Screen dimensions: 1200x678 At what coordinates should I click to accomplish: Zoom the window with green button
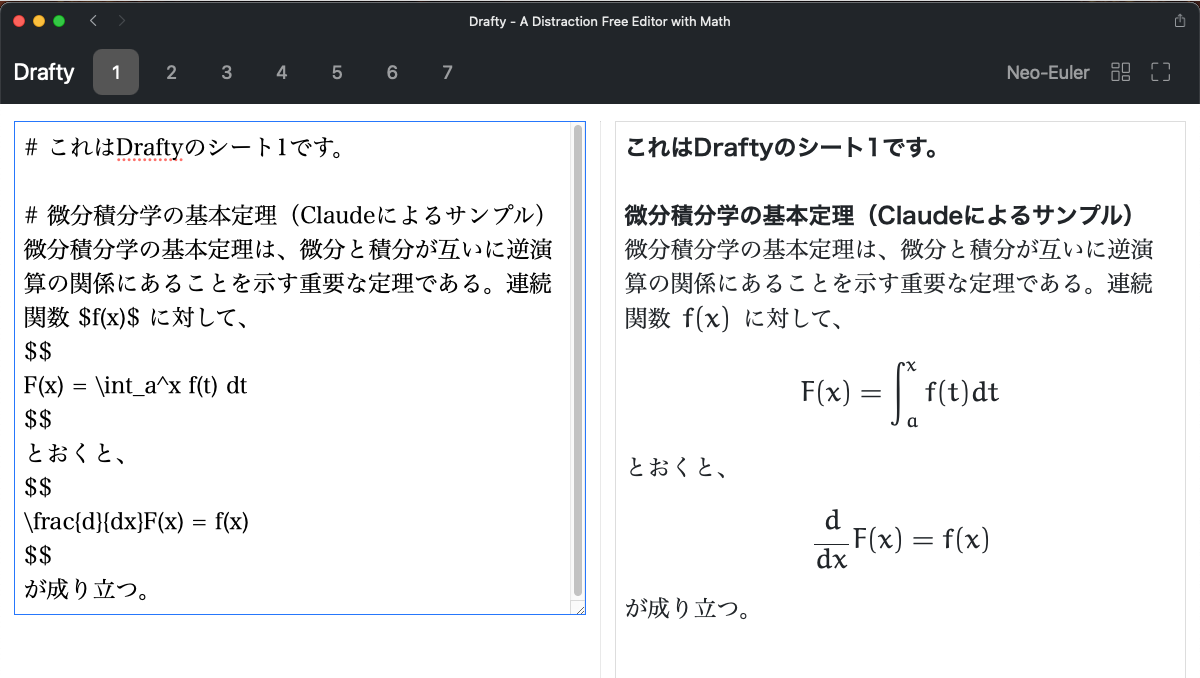point(59,21)
